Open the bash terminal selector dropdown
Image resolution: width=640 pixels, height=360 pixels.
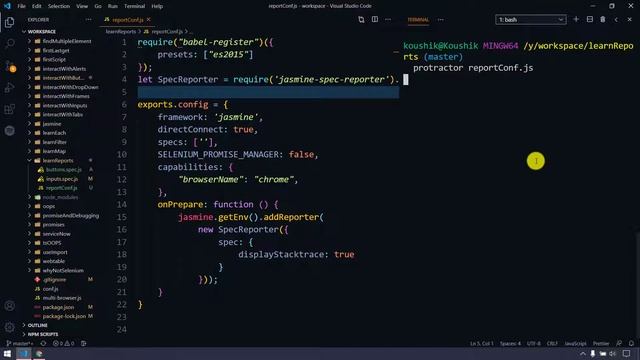click(x=531, y=20)
